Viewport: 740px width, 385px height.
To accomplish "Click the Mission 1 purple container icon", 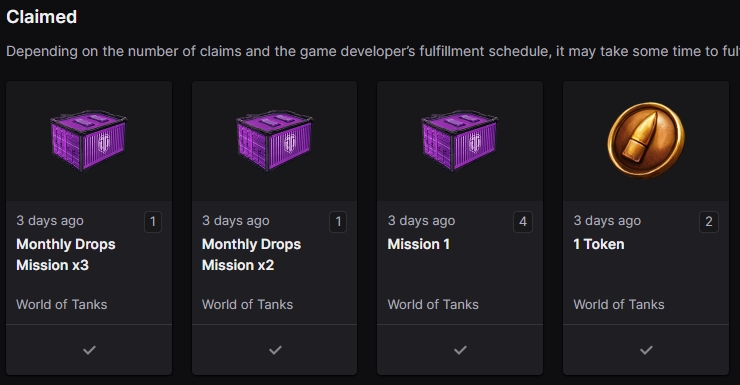I will click(x=460, y=141).
